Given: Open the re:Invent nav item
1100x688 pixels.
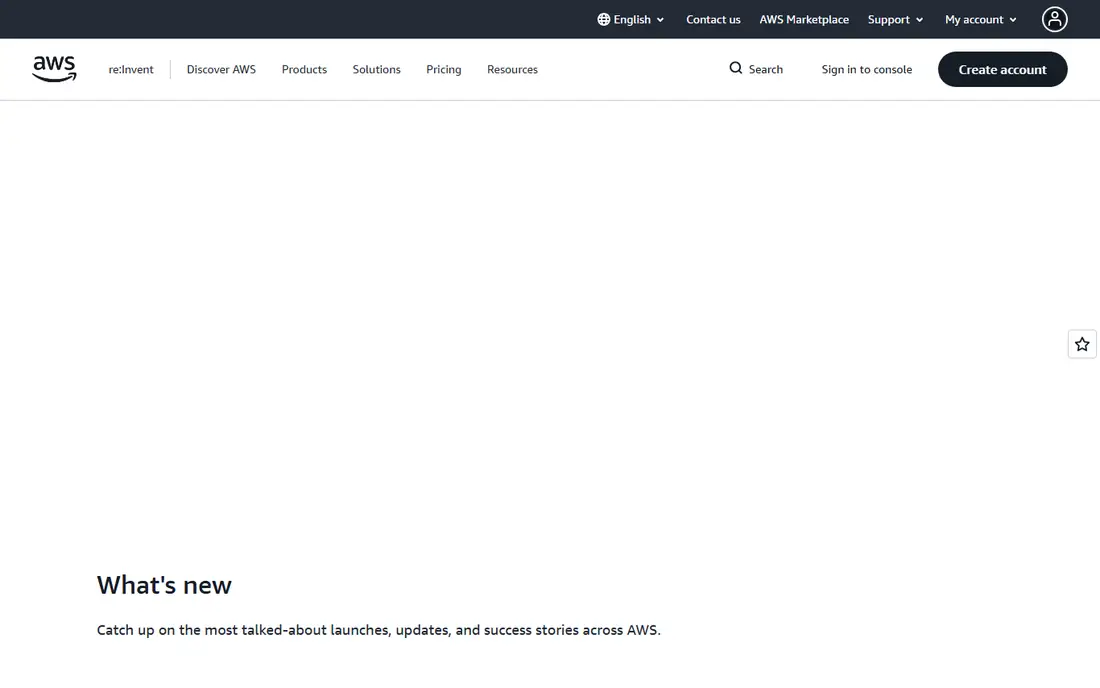Looking at the screenshot, I should click(130, 69).
